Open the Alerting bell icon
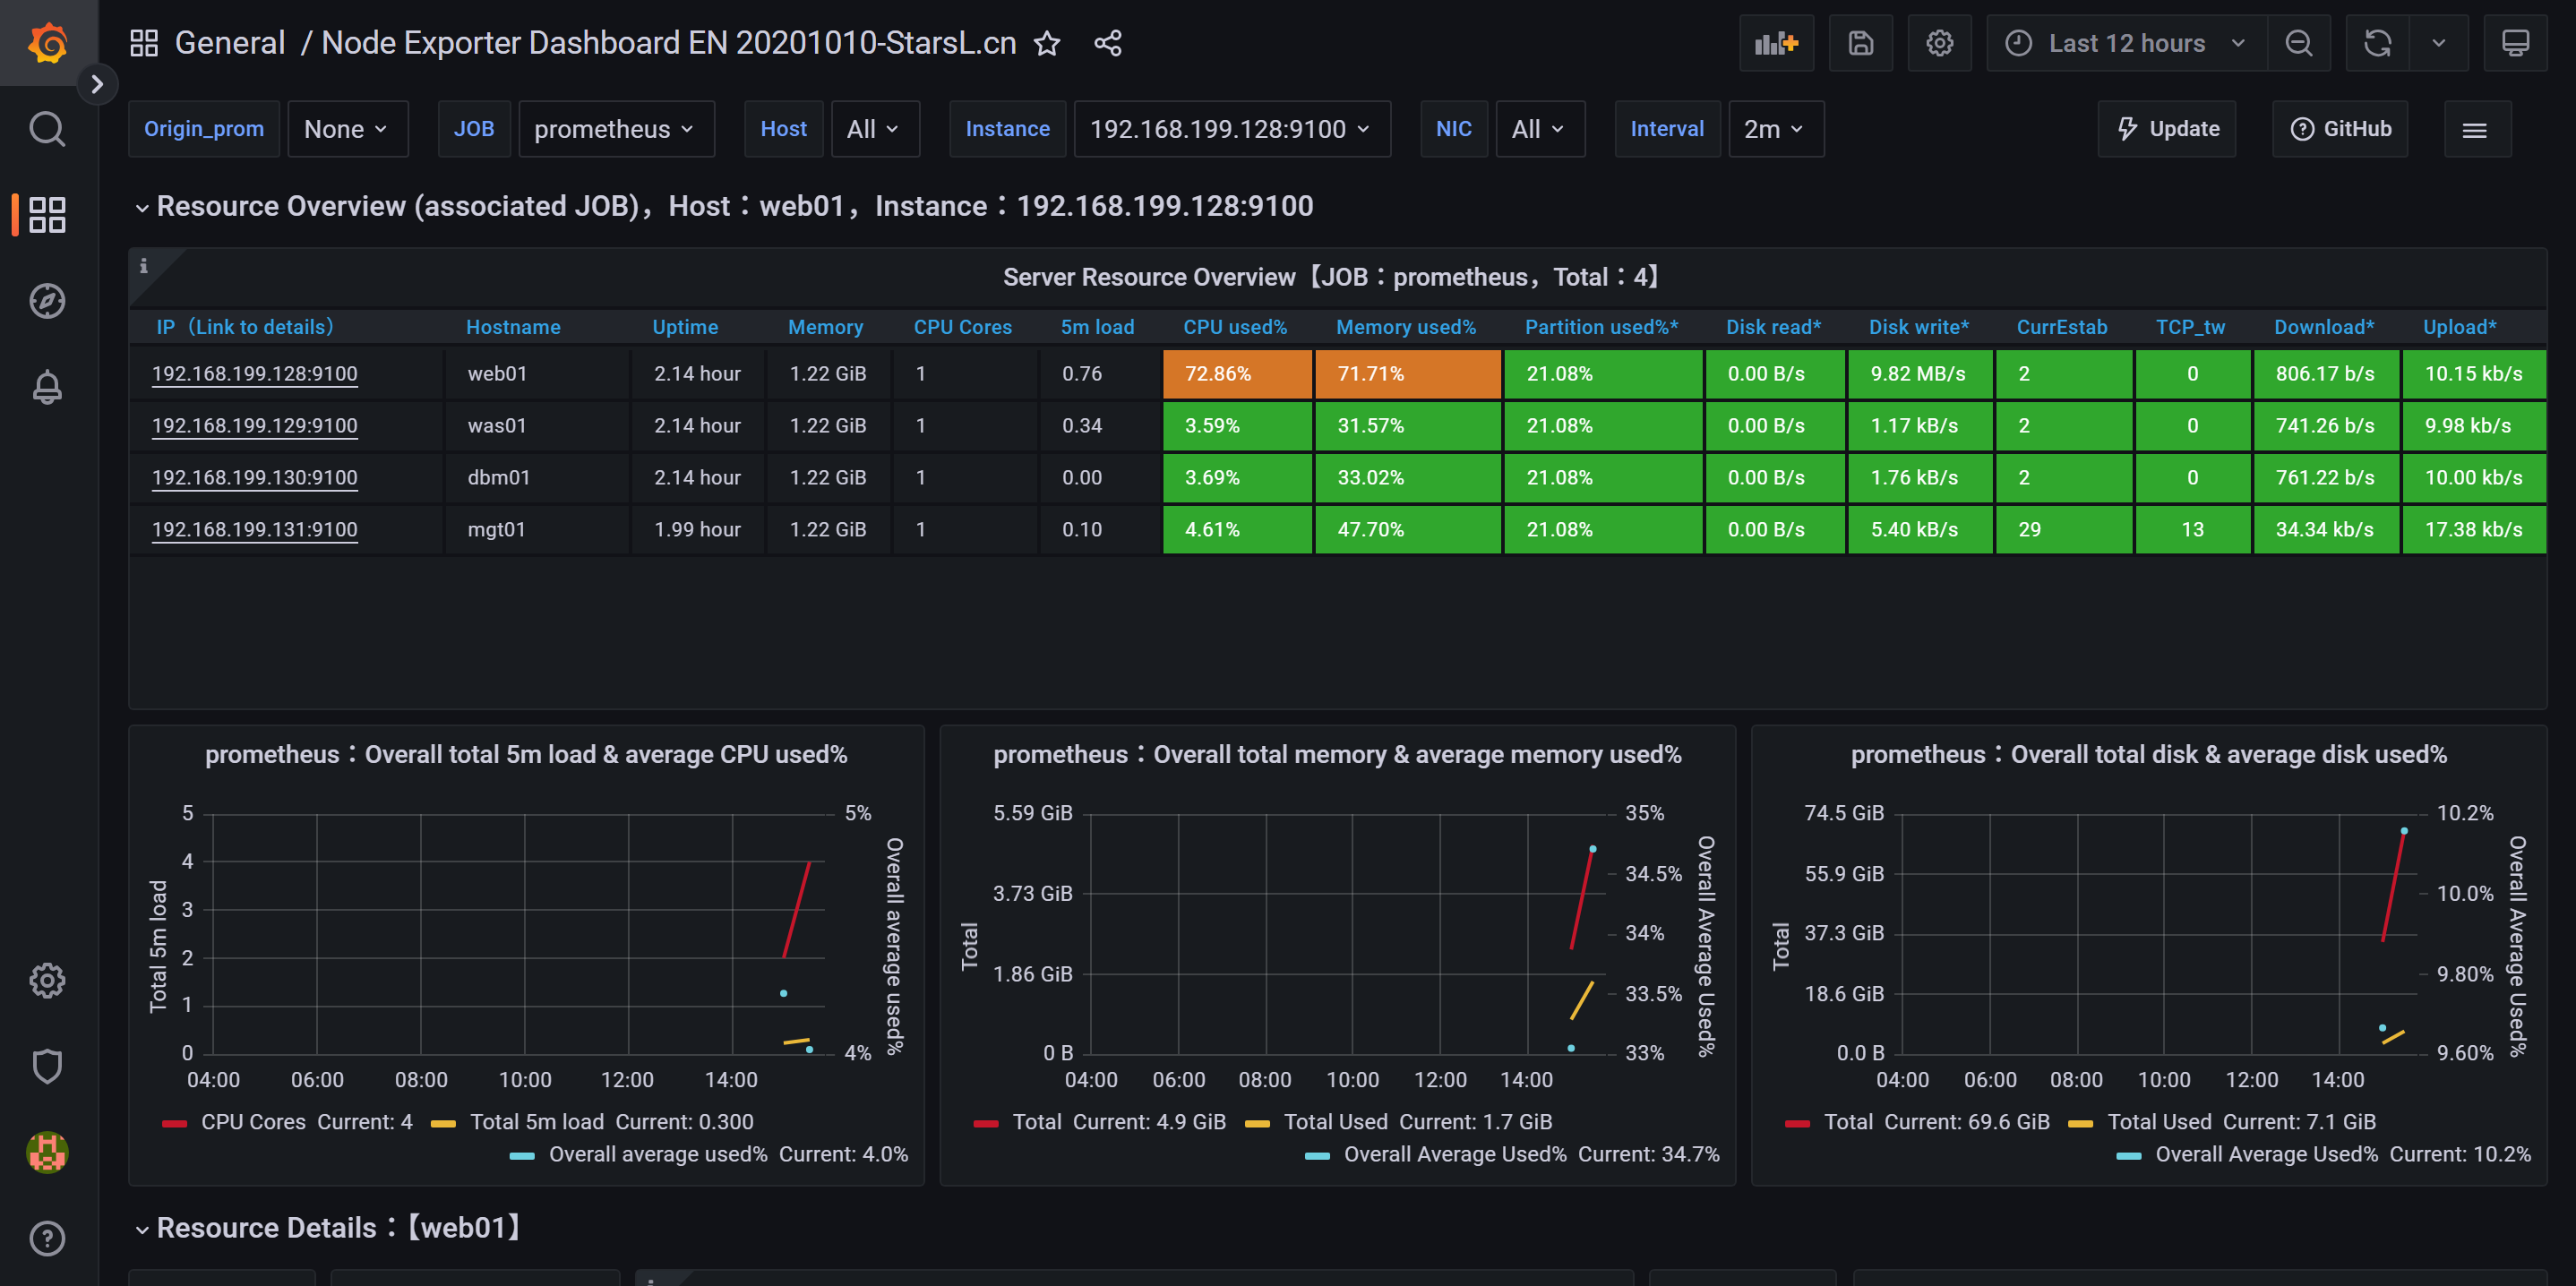The height and width of the screenshot is (1286, 2576). (x=47, y=387)
